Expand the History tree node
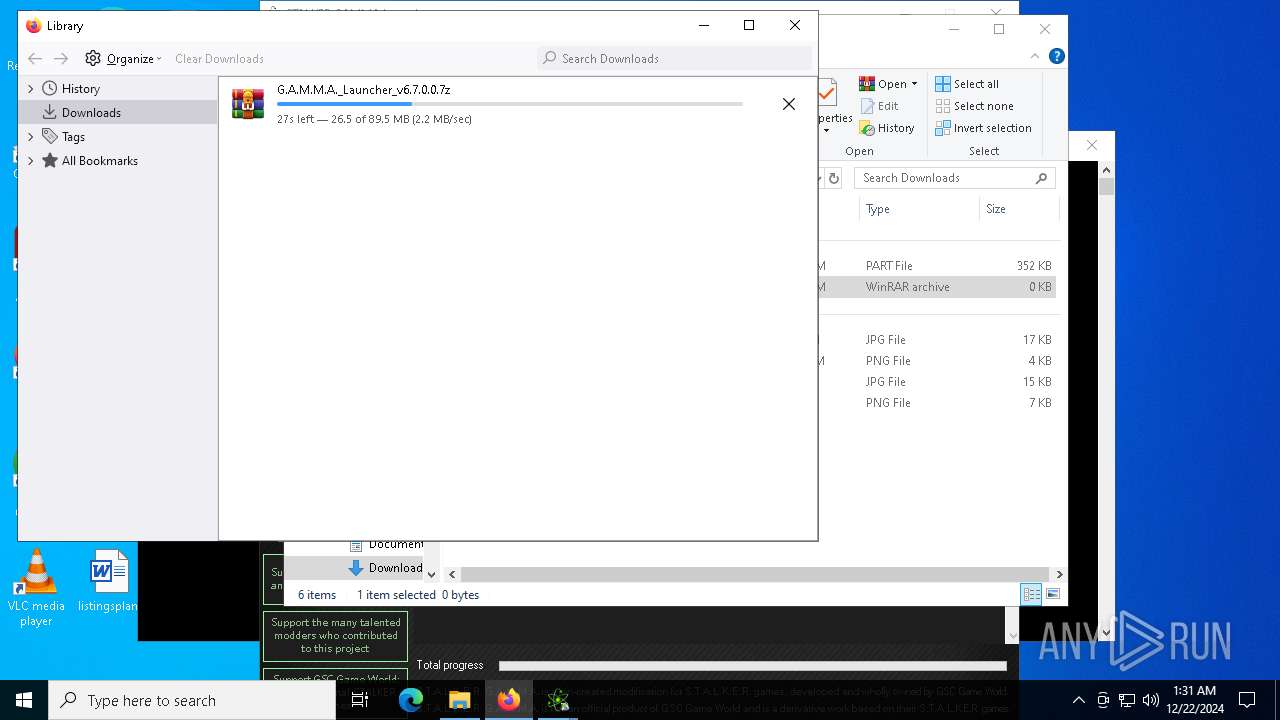Screen dimensions: 1280x720 (30, 89)
